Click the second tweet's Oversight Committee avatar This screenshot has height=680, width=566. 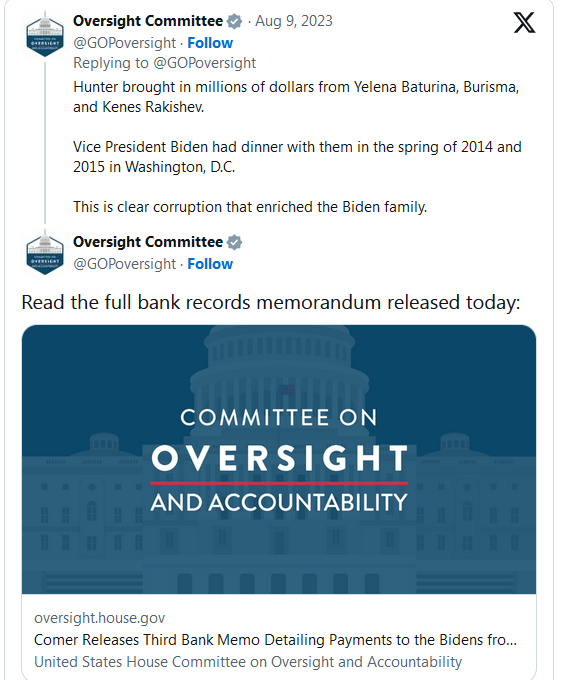tap(45, 252)
